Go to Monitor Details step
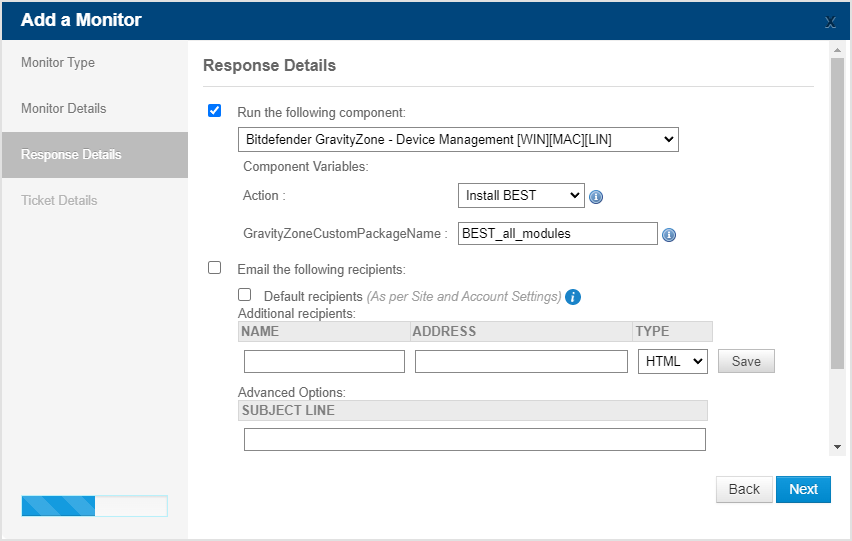Image resolution: width=852 pixels, height=541 pixels. [x=64, y=109]
